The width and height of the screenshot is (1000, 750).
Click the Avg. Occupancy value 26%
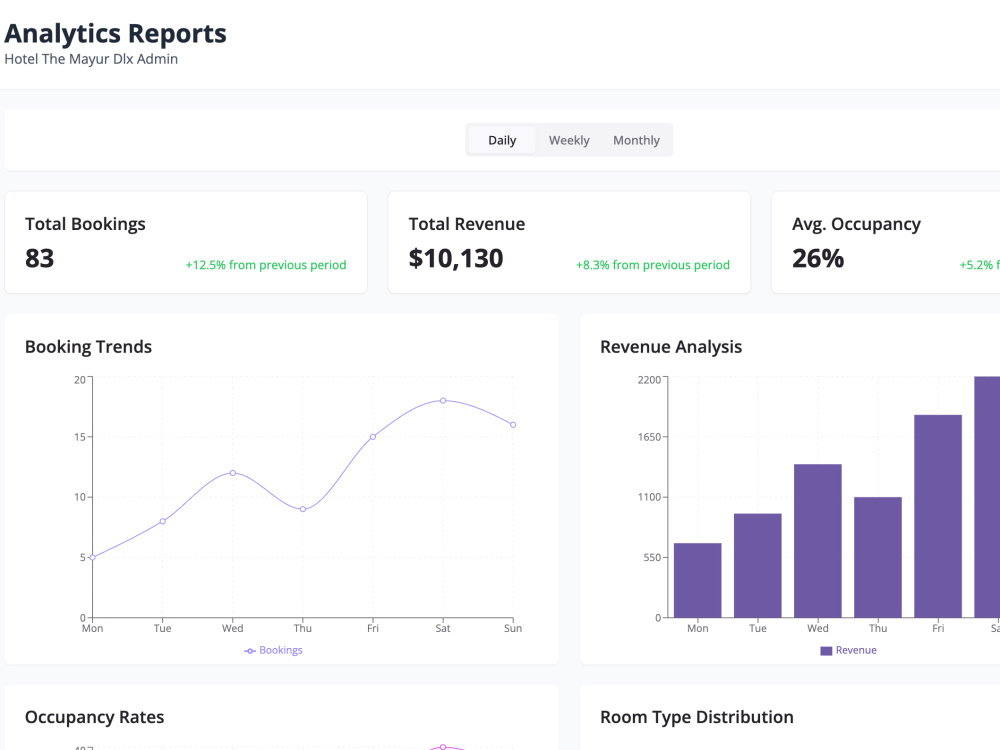[x=818, y=258]
